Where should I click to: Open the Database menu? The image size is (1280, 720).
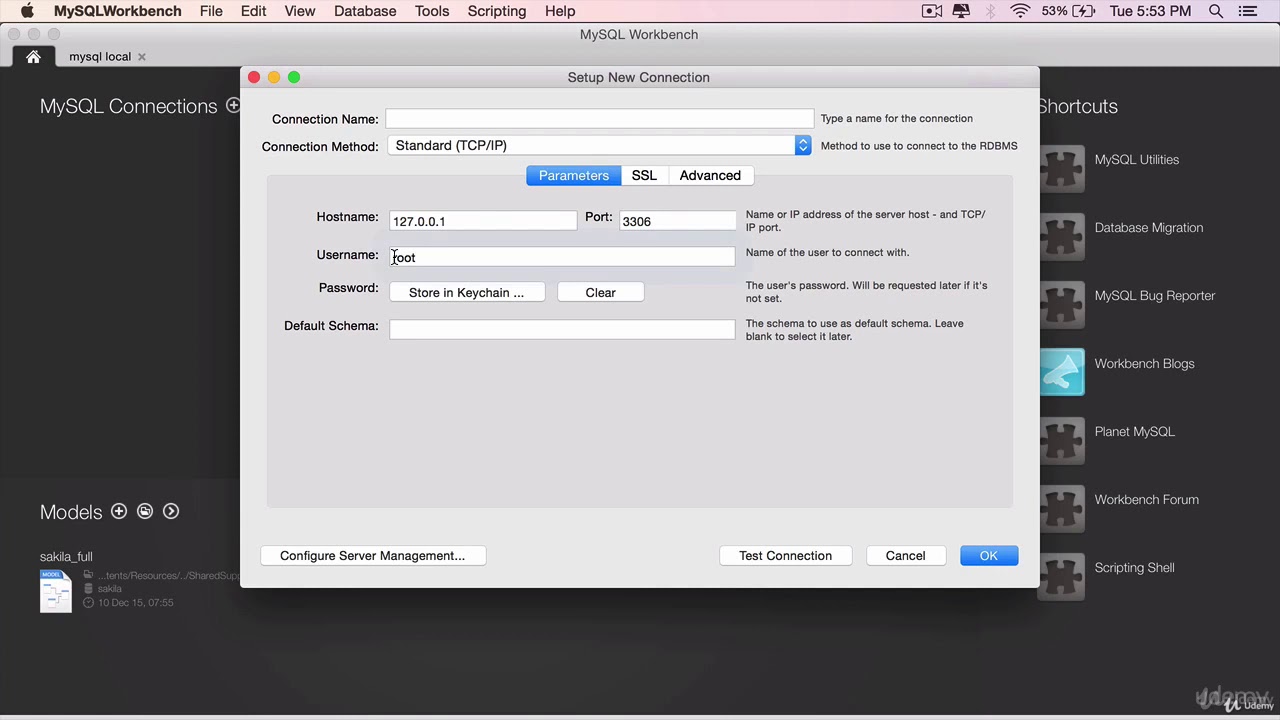click(x=365, y=11)
